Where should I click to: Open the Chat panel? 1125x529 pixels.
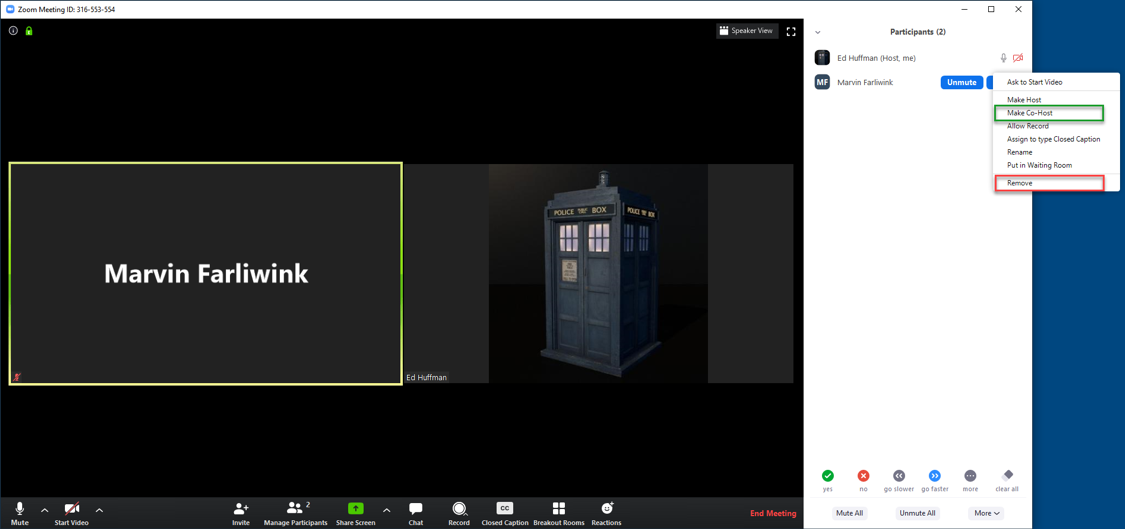pyautogui.click(x=415, y=513)
